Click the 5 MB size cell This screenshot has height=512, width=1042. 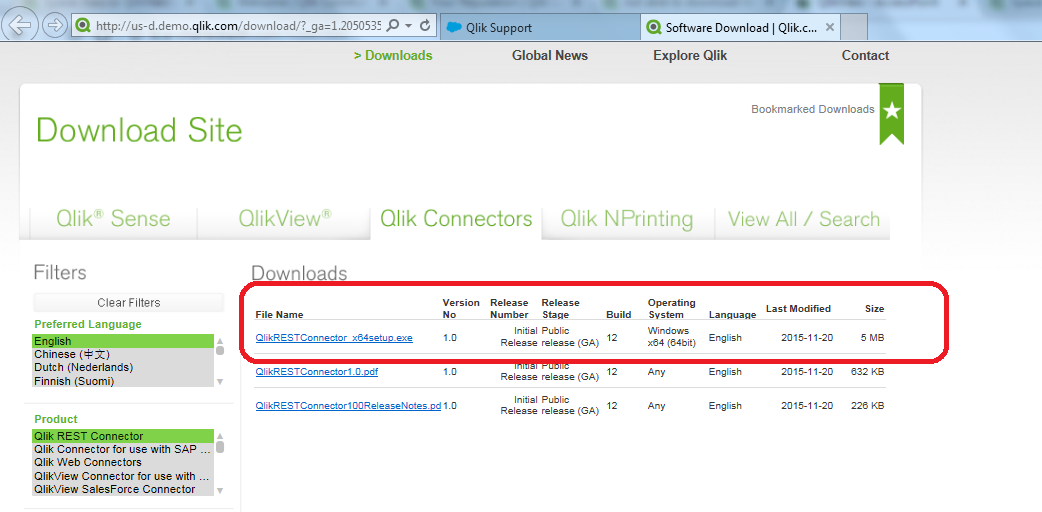pyautogui.click(x=873, y=338)
